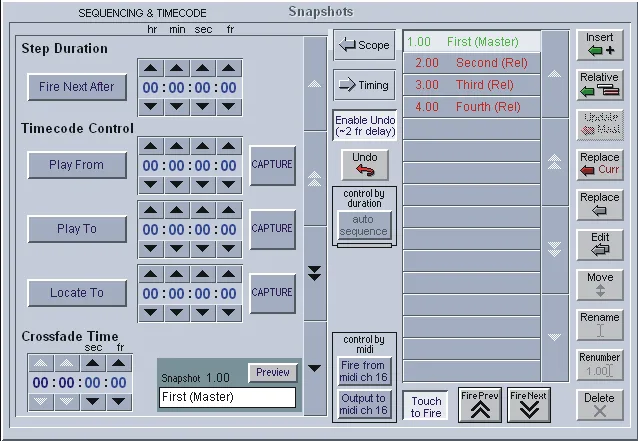638x441 pixels.
Task: Delete snapshot with the X button
Action: click(600, 405)
